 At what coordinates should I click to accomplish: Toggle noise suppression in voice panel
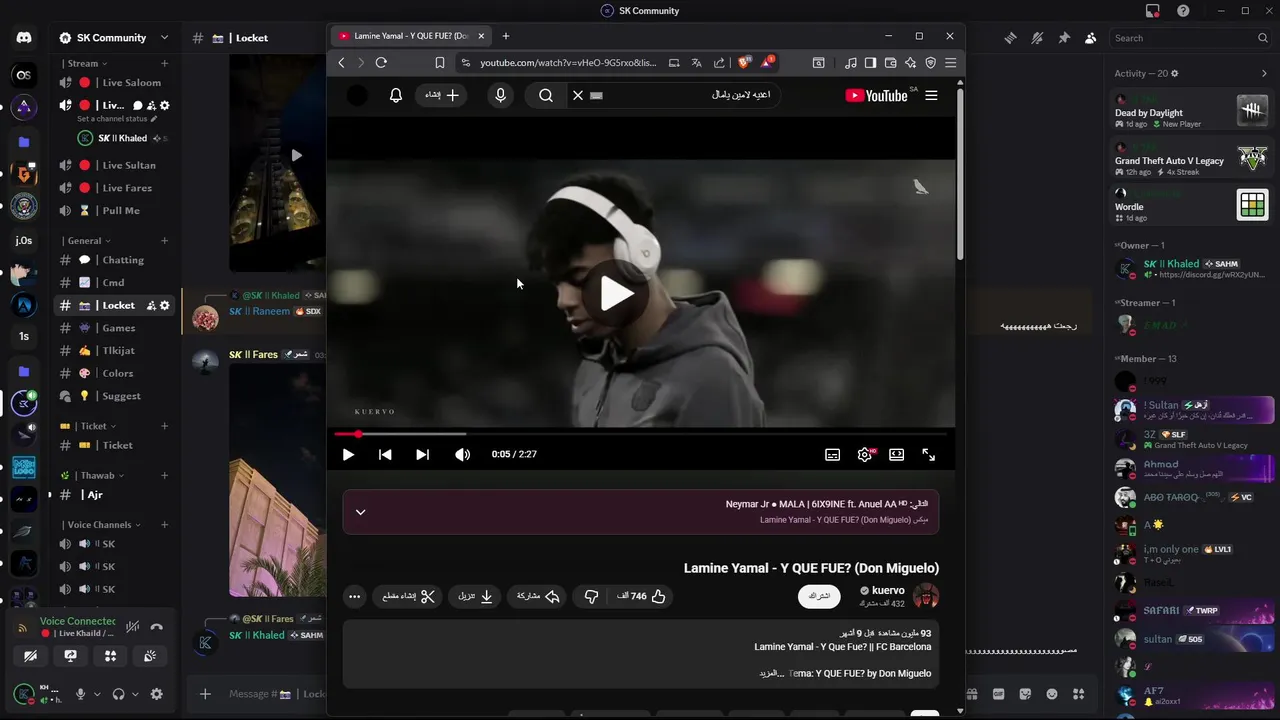pos(133,627)
